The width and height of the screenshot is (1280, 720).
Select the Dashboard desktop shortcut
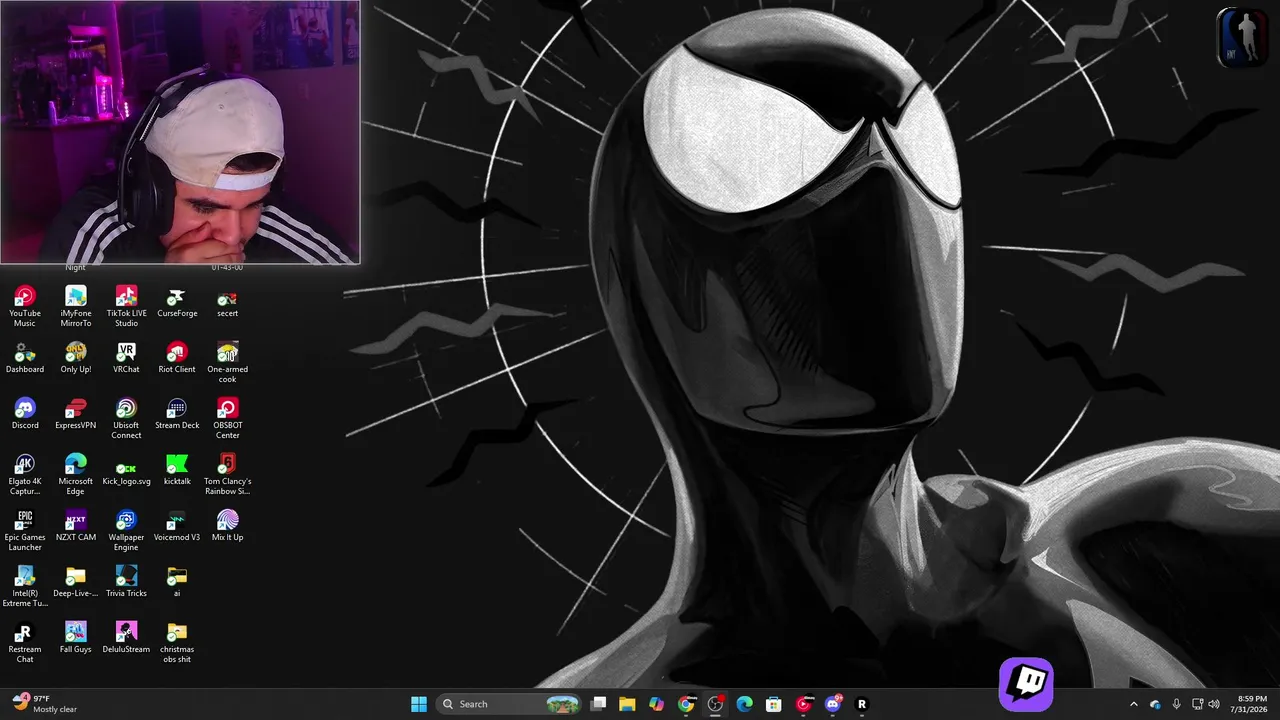pos(25,358)
